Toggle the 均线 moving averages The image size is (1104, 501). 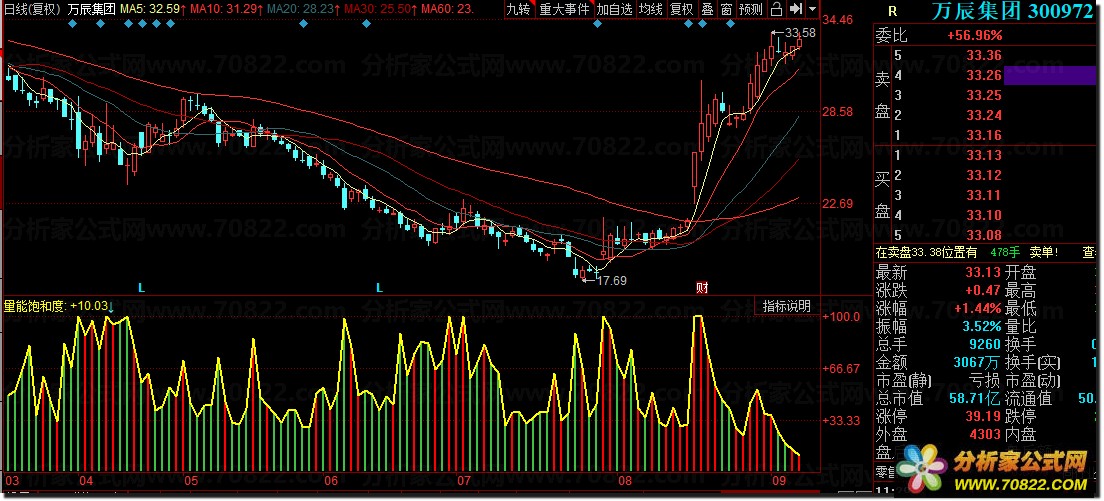coord(651,9)
